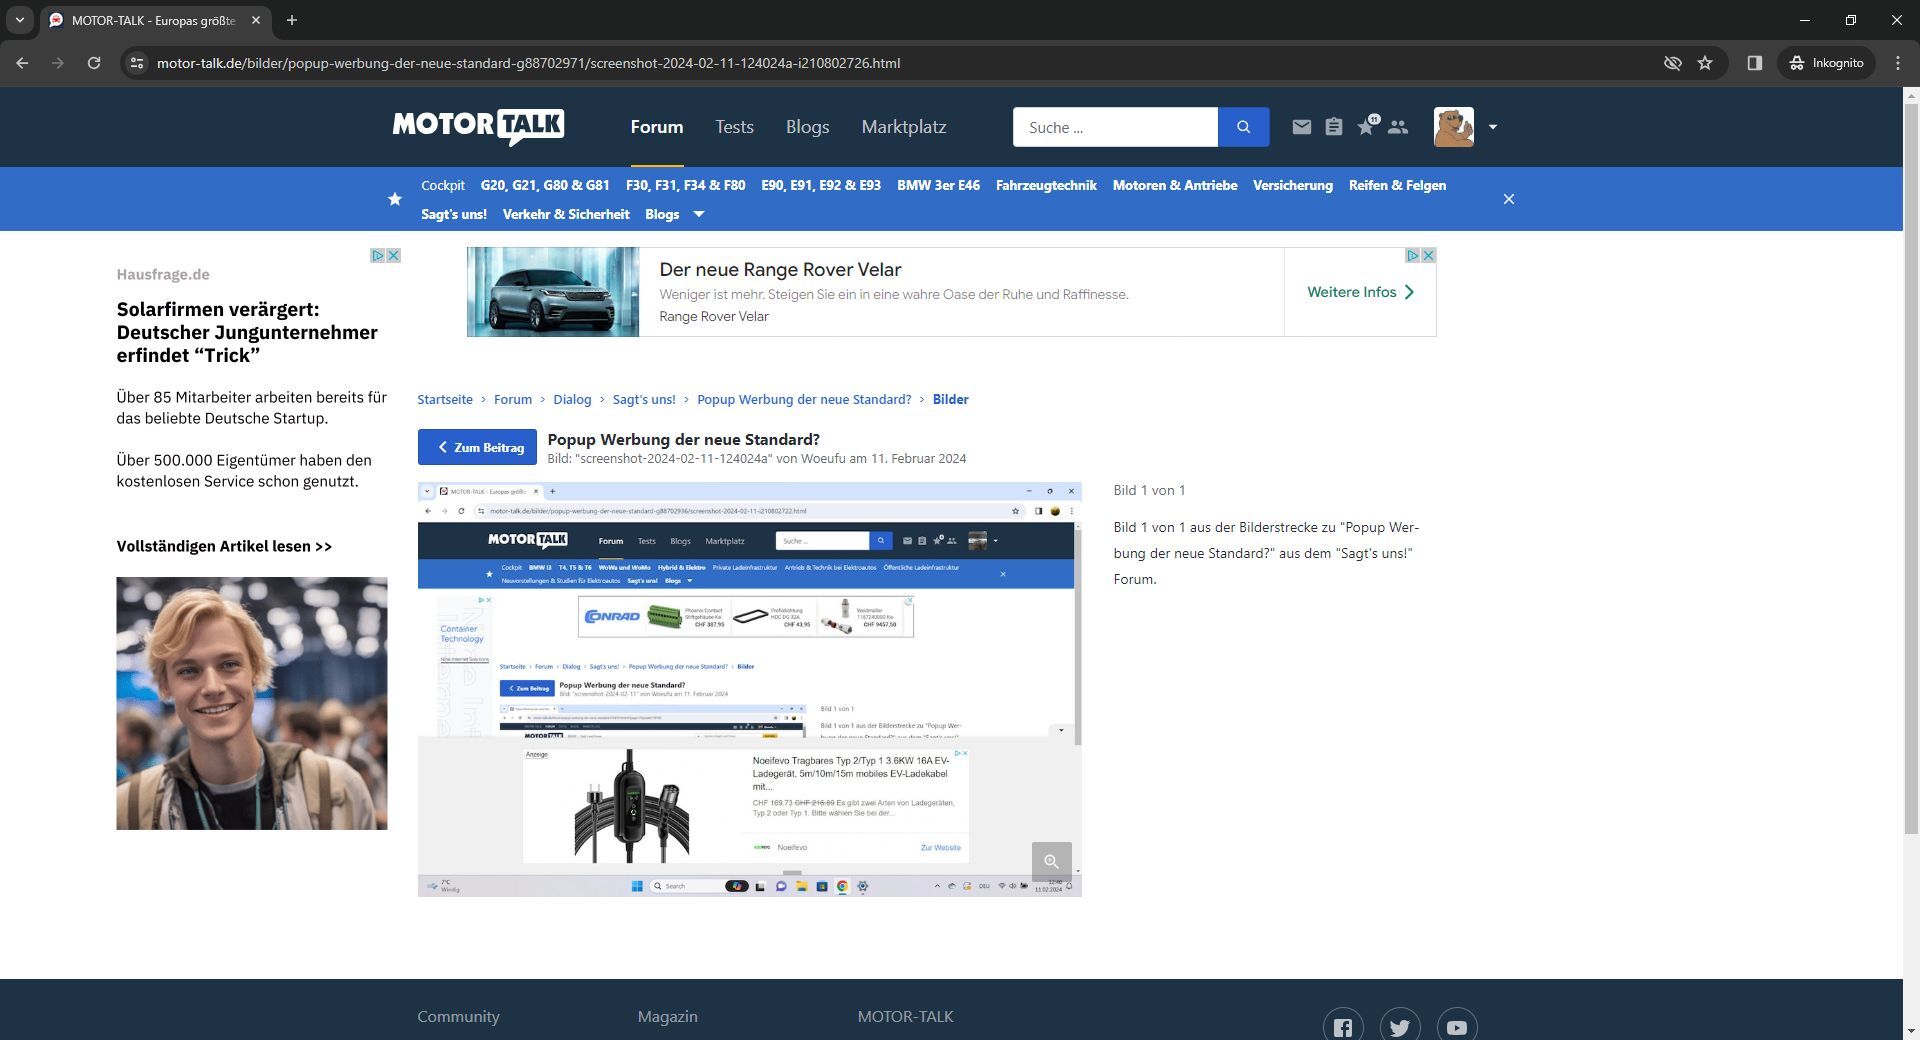Click the image zoom magnifier overlay

[1051, 861]
